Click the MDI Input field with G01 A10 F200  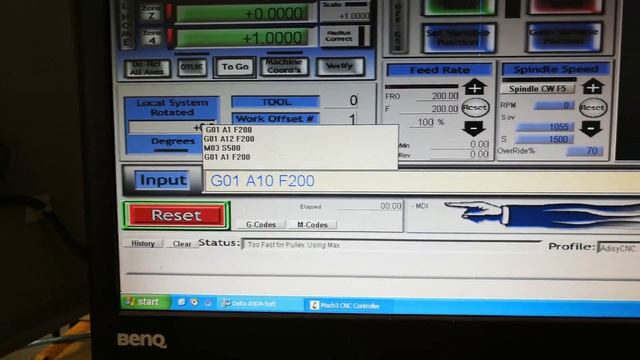(422, 181)
